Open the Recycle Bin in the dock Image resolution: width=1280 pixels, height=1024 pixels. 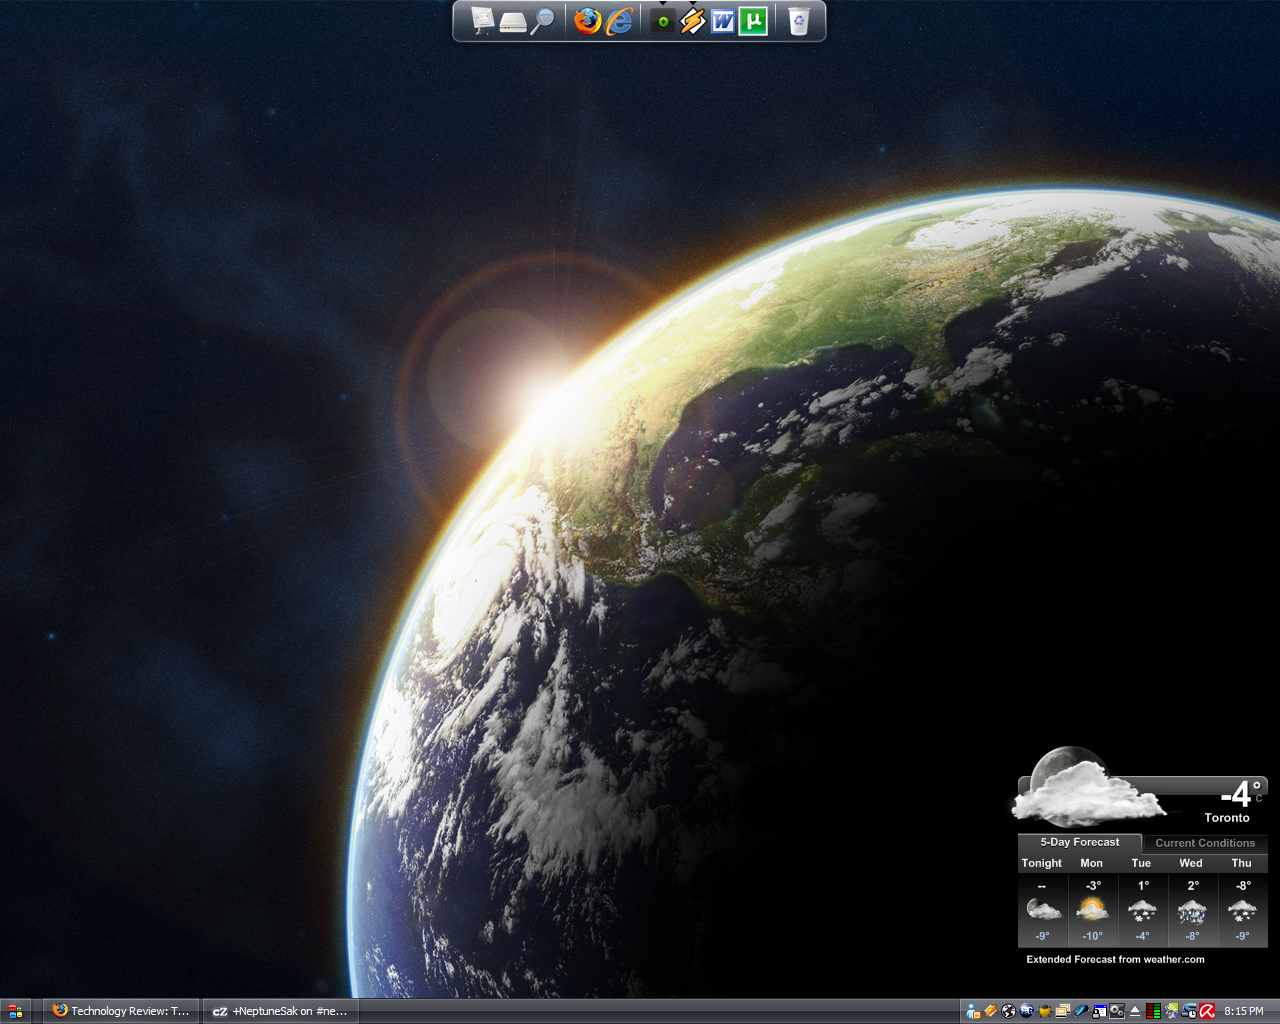pyautogui.click(x=798, y=21)
